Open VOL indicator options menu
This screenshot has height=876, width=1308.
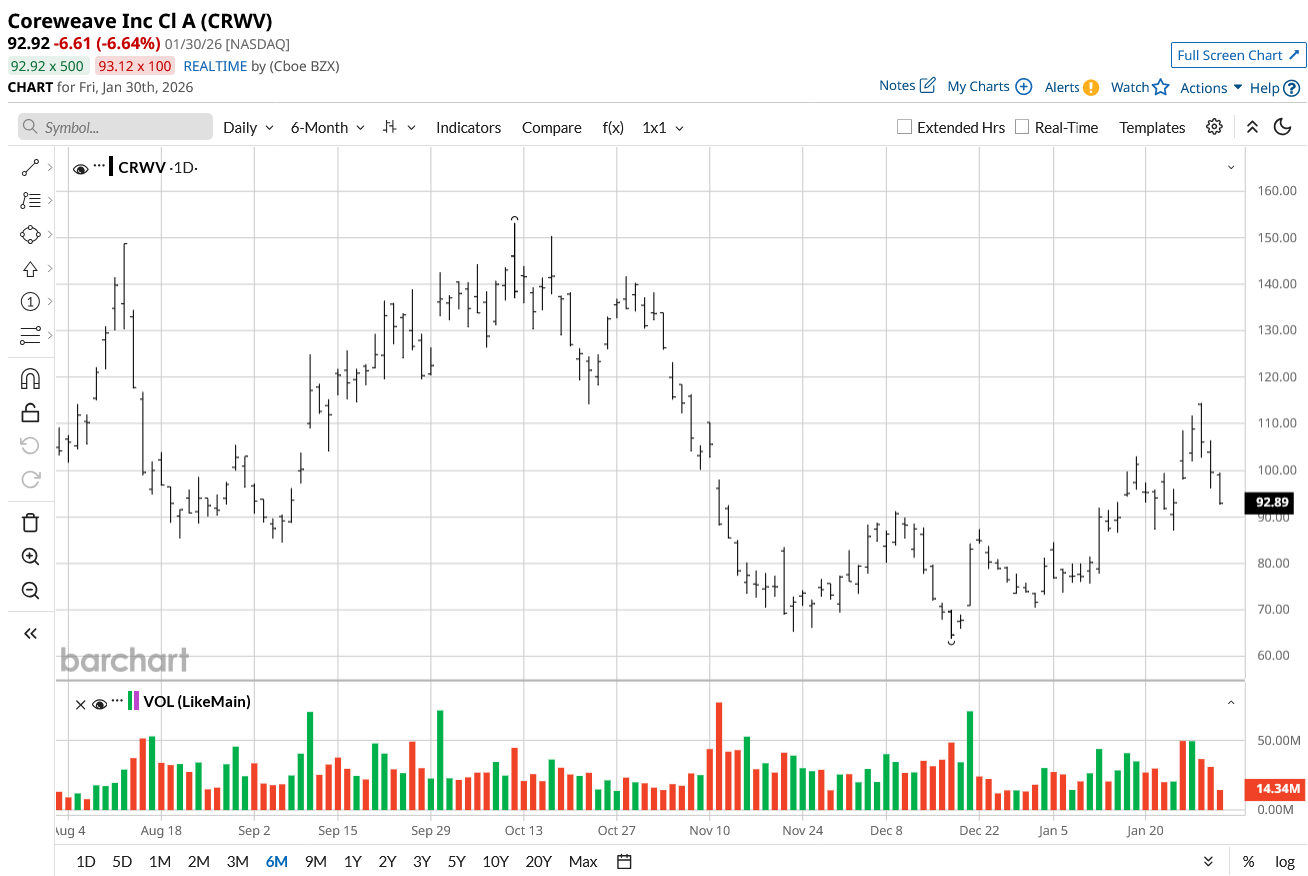(x=118, y=700)
